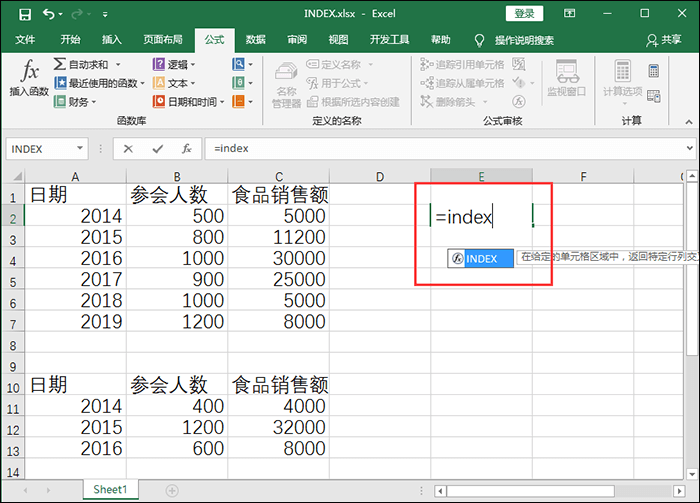The width and height of the screenshot is (700, 503).
Task: Switch to the 页面布局 ribbon tab
Action: [x=162, y=40]
